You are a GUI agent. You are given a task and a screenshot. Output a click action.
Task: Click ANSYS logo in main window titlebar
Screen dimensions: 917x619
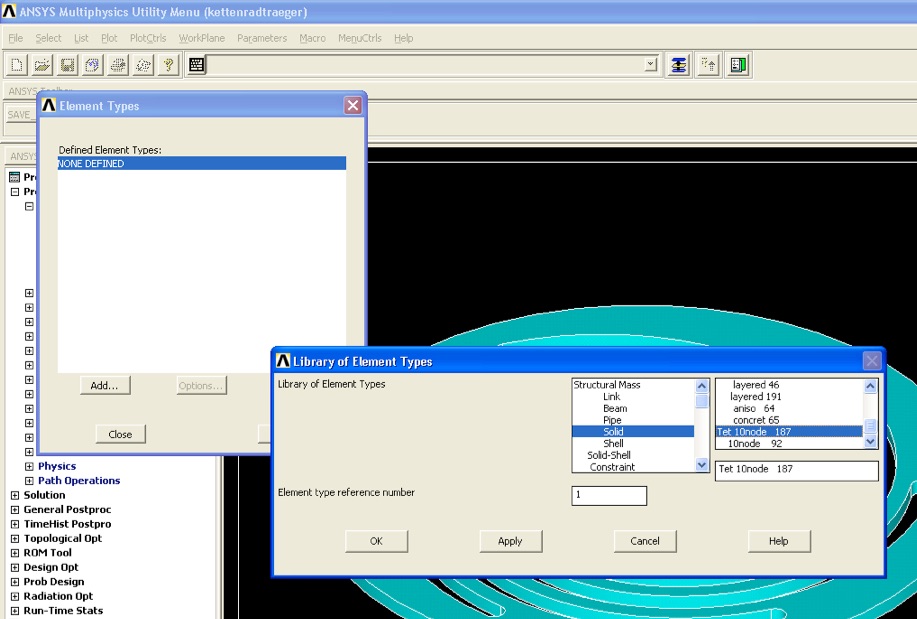(9, 11)
